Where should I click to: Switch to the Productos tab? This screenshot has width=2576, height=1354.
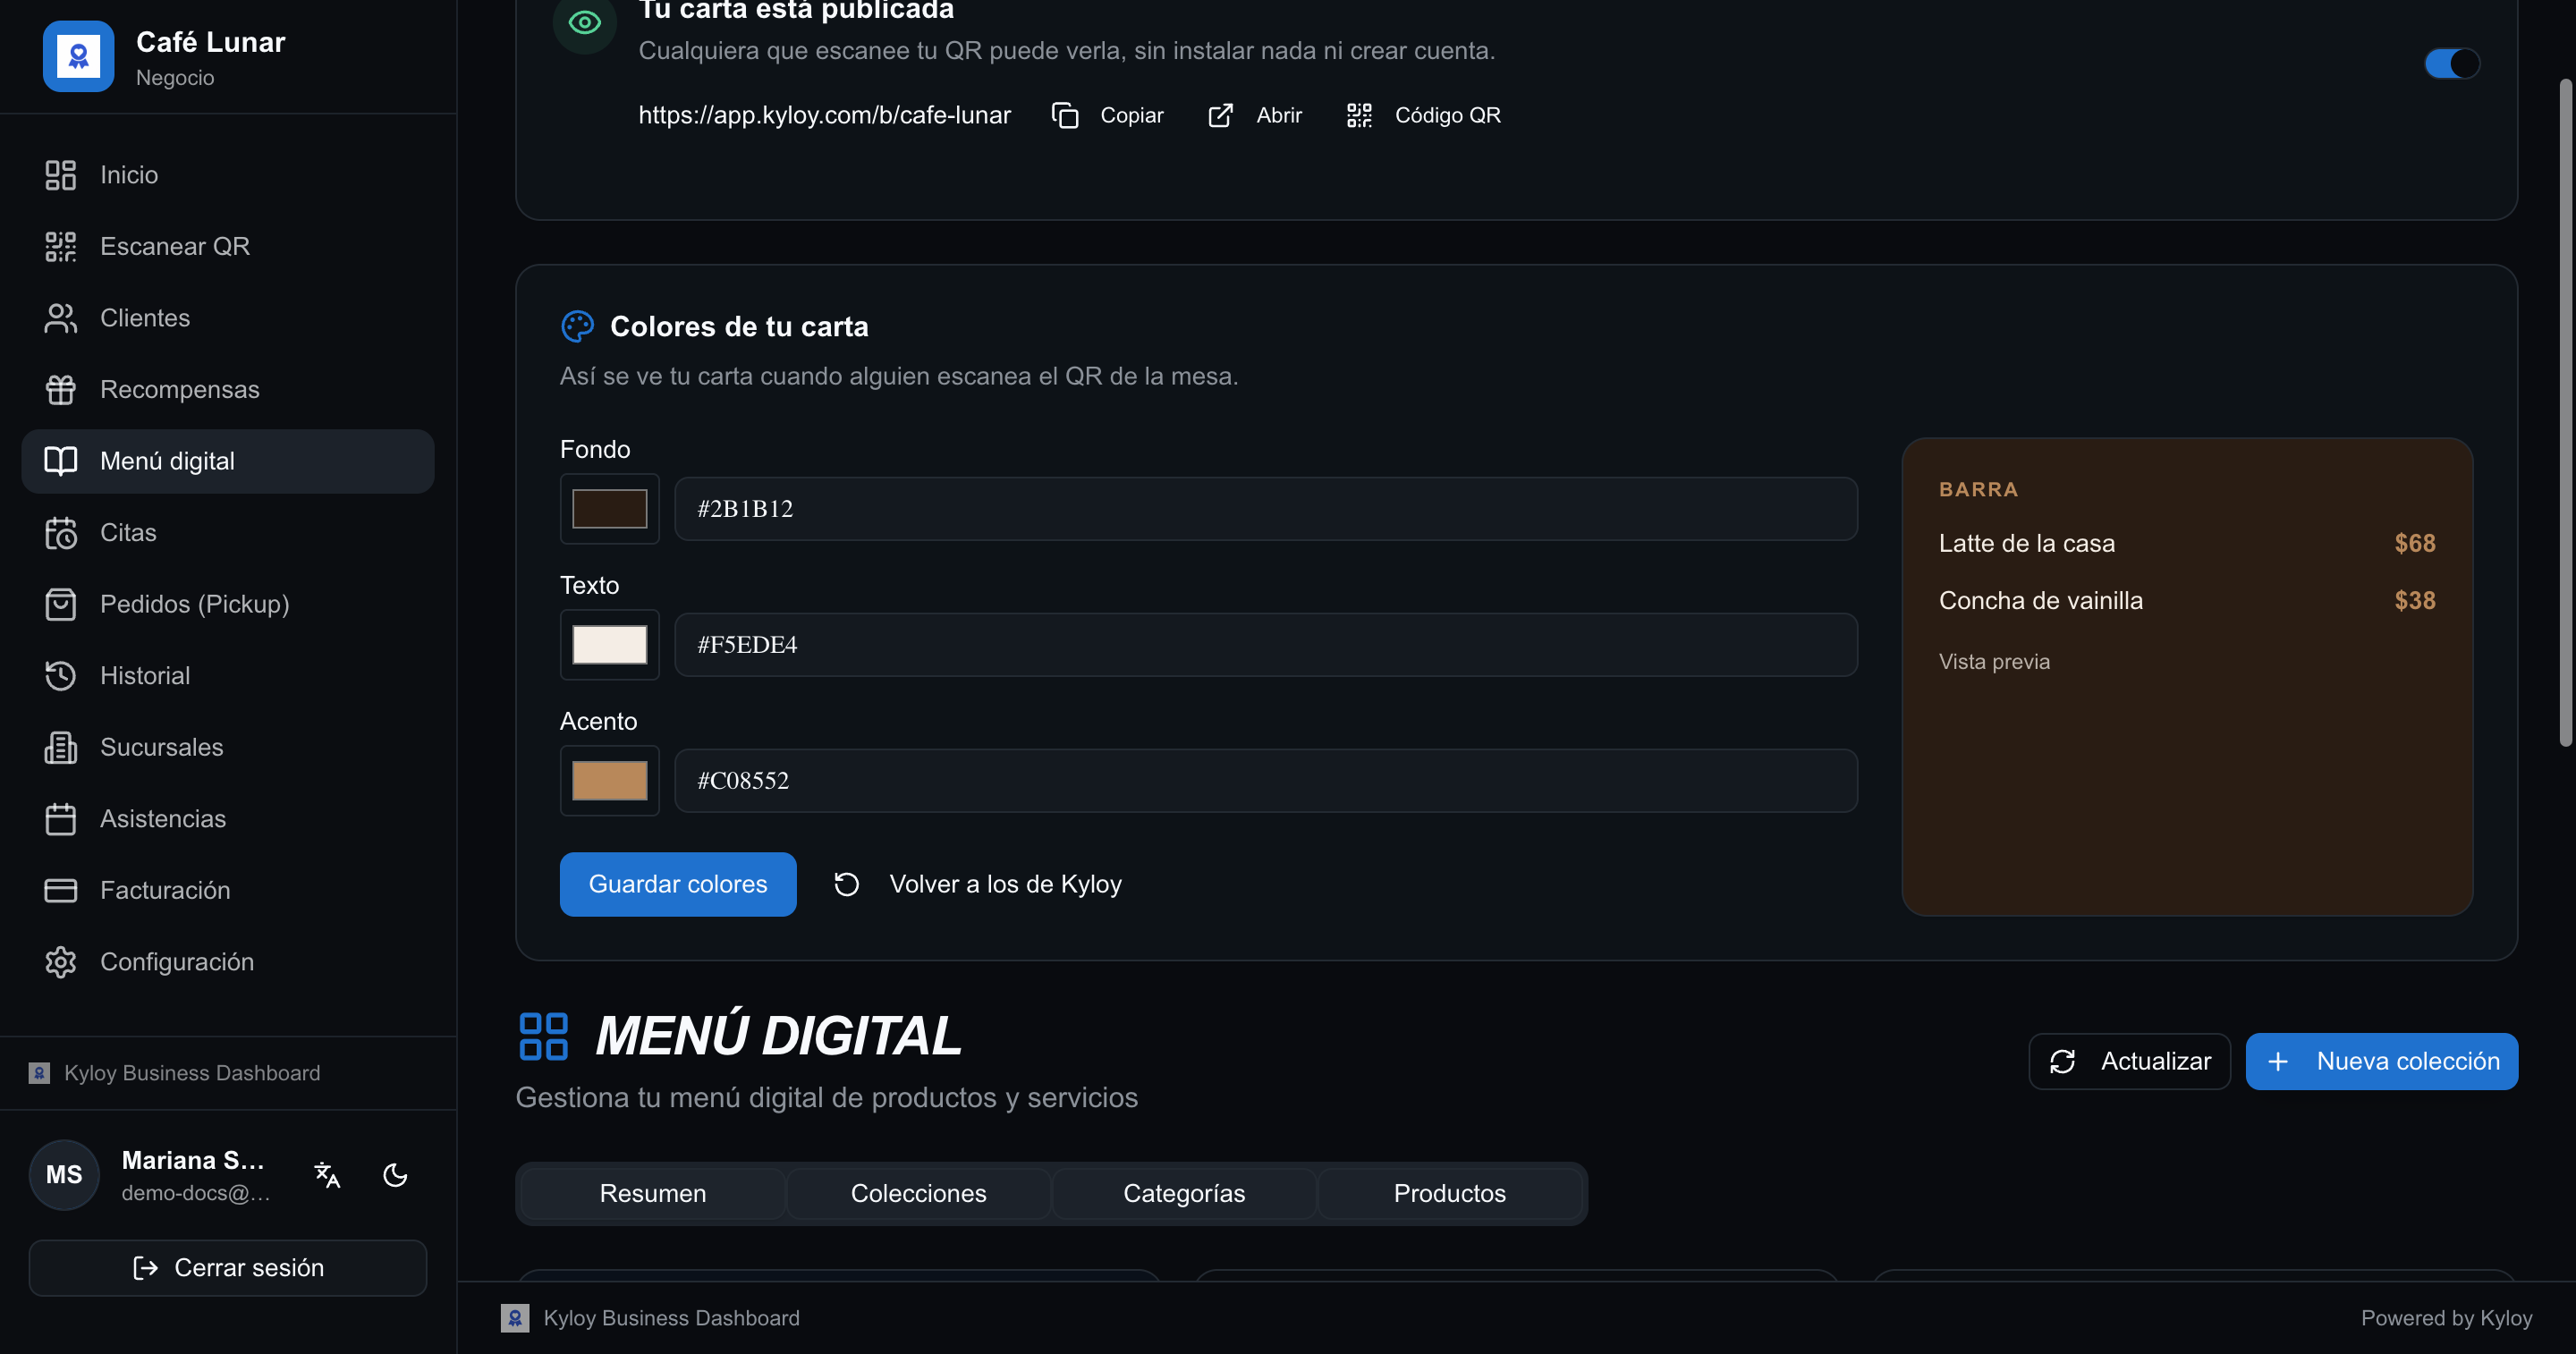tap(1450, 1194)
